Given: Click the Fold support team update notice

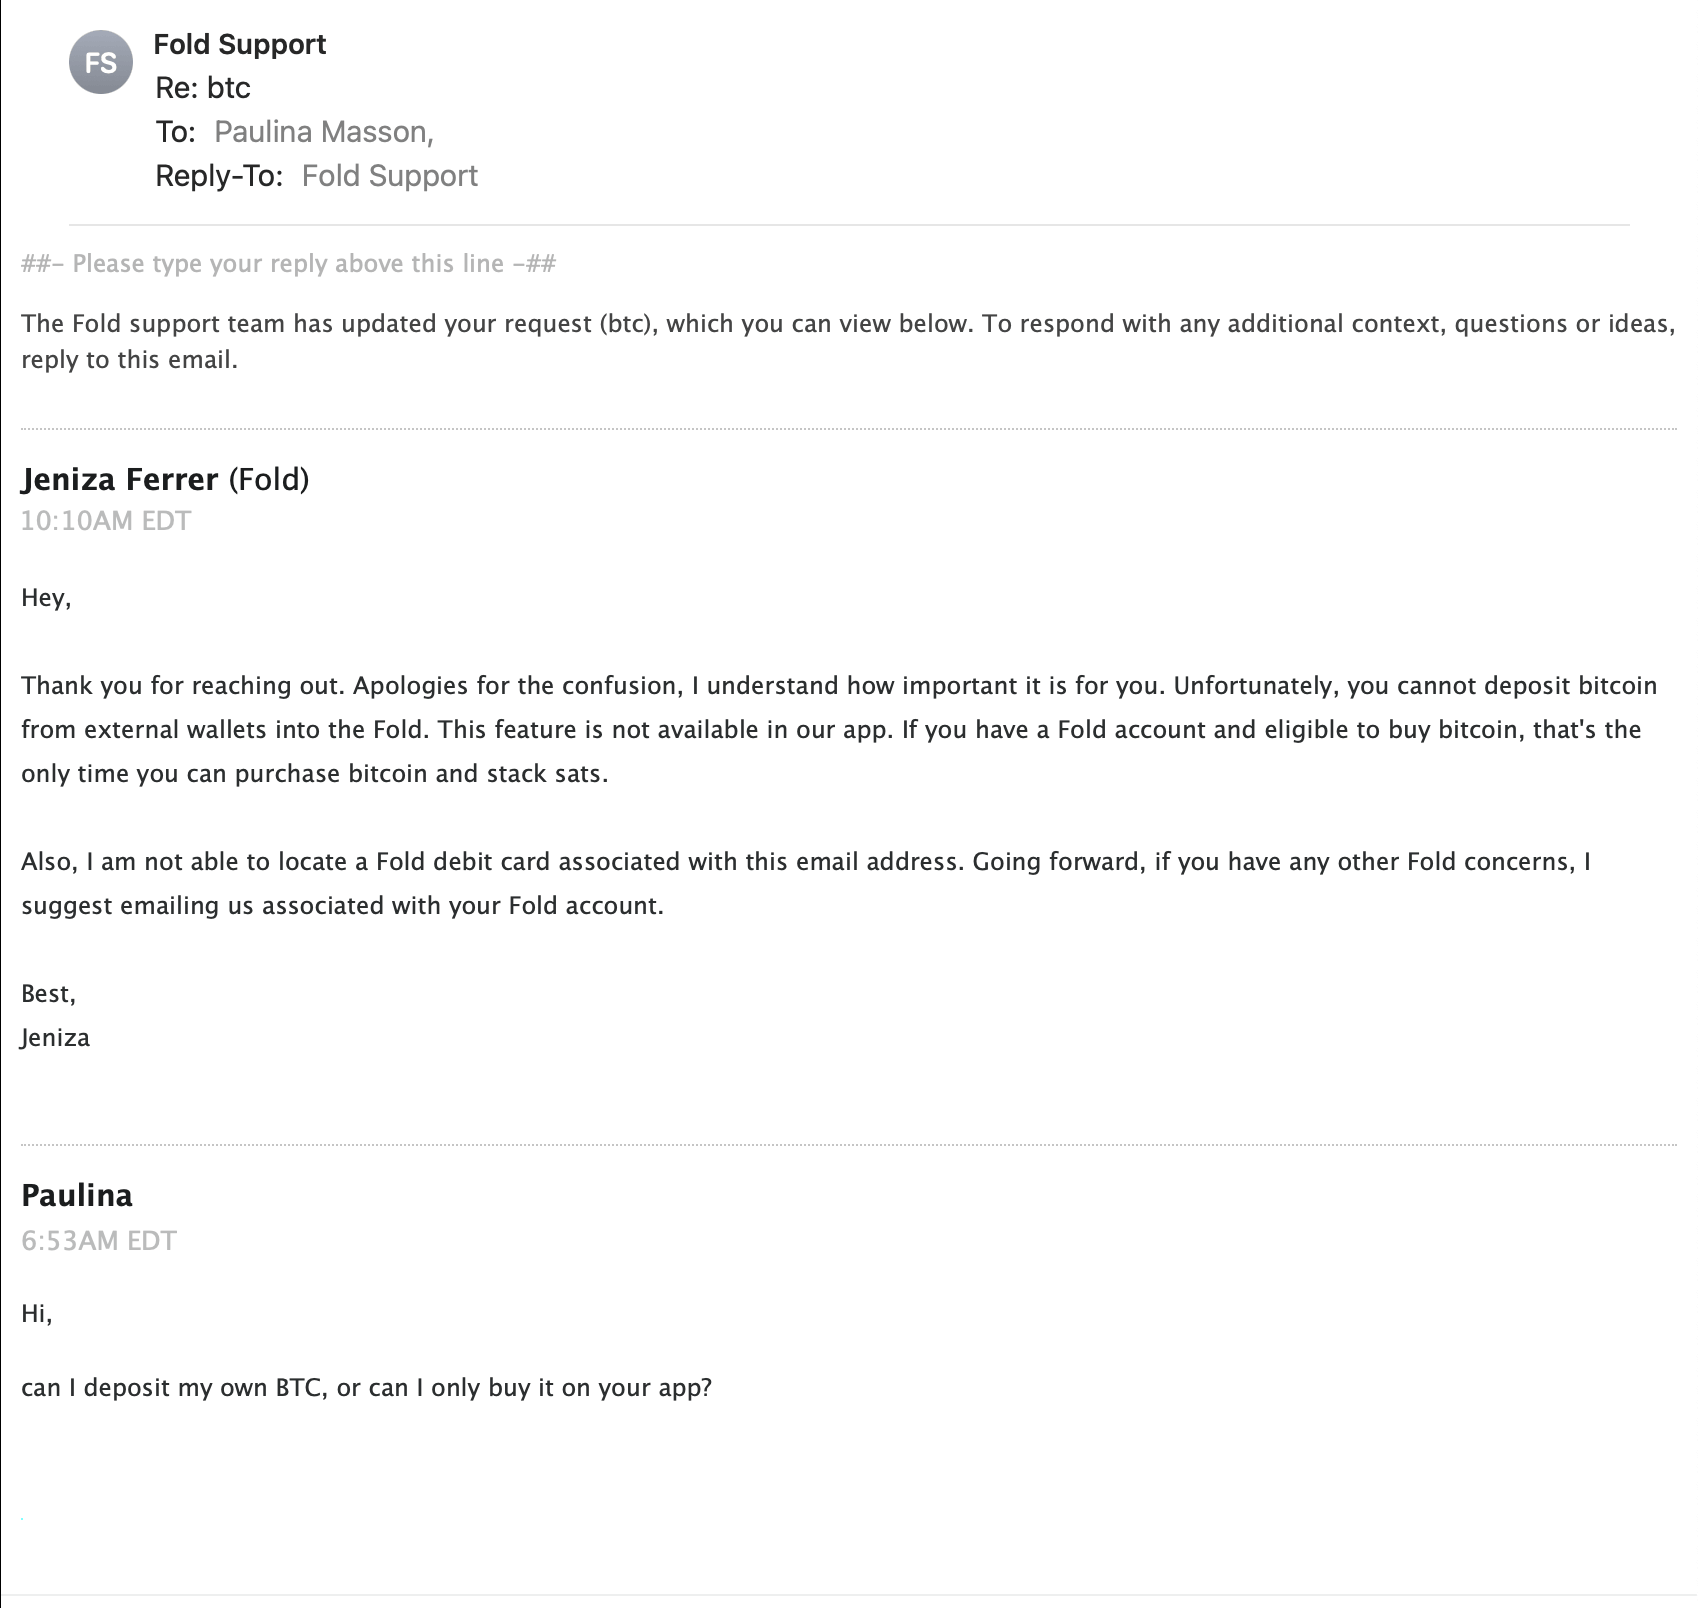Looking at the screenshot, I should [x=848, y=342].
